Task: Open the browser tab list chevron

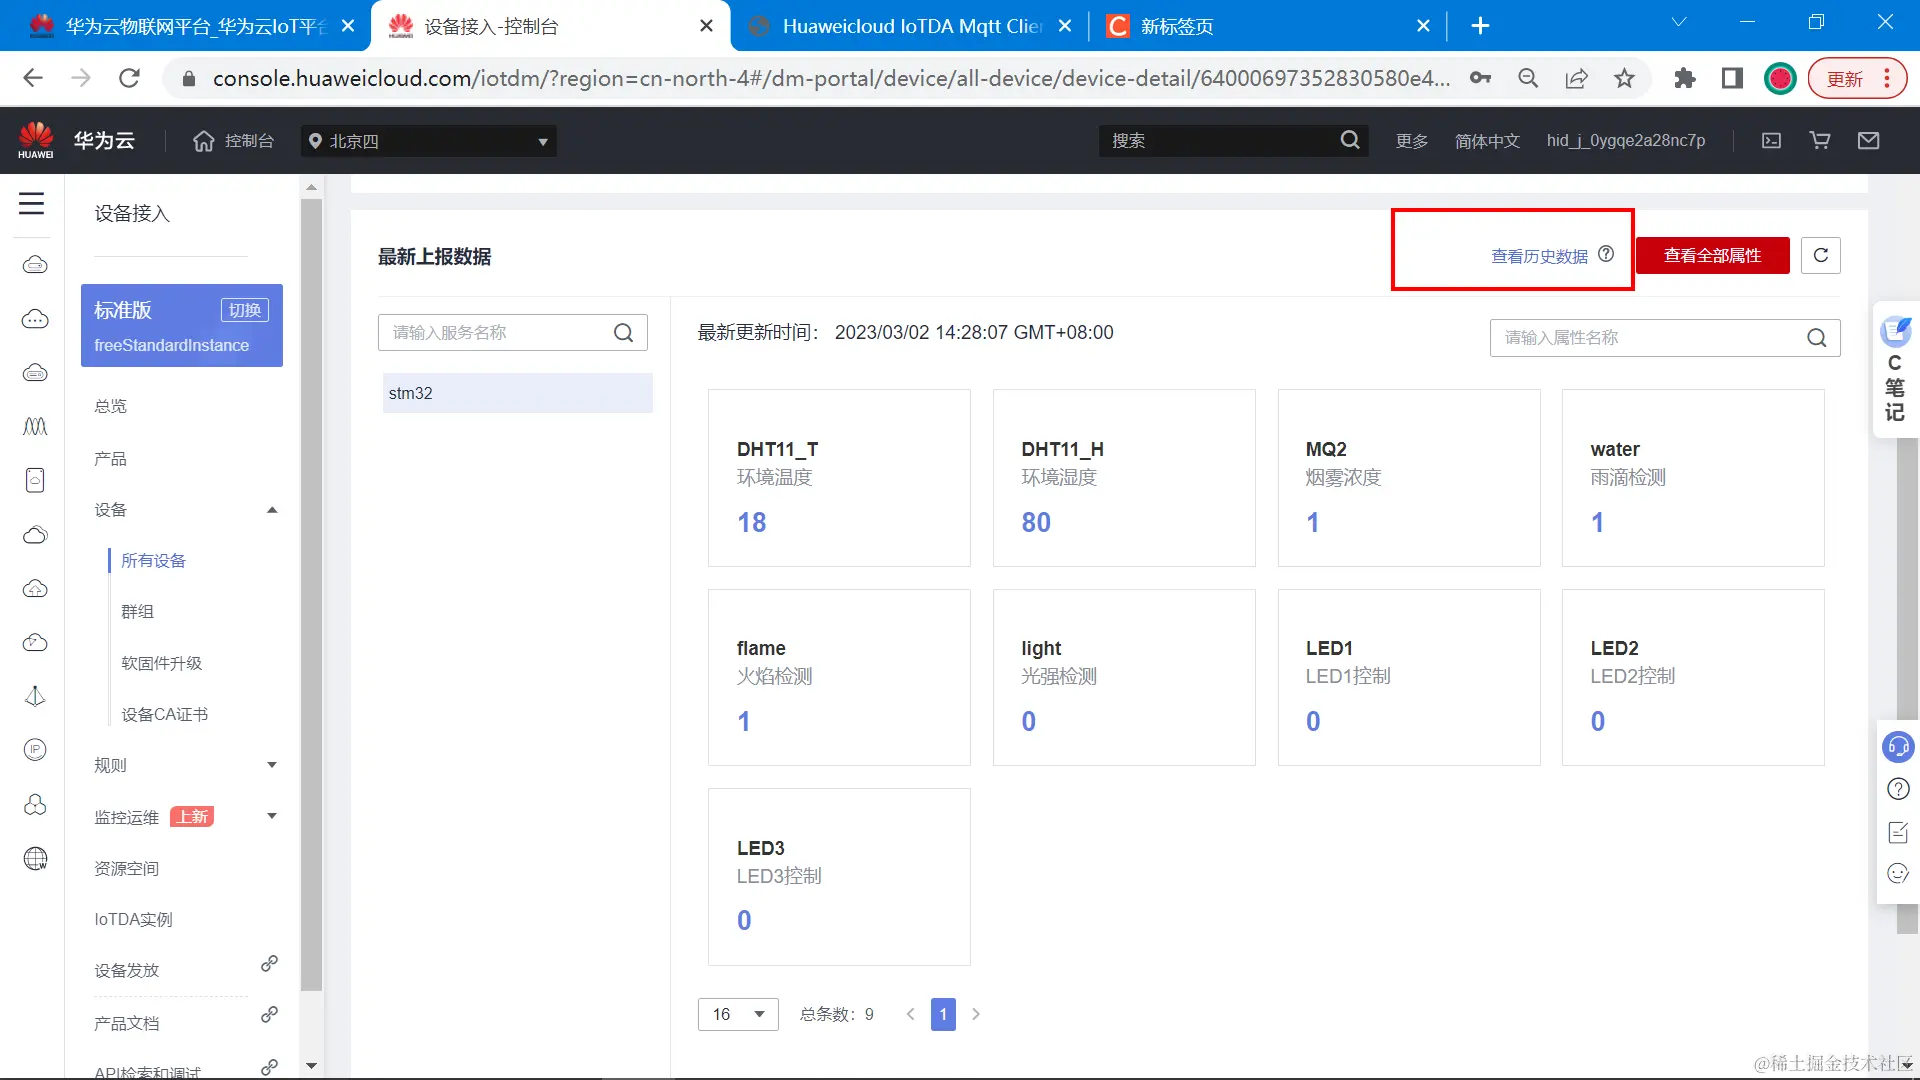Action: tap(1679, 22)
